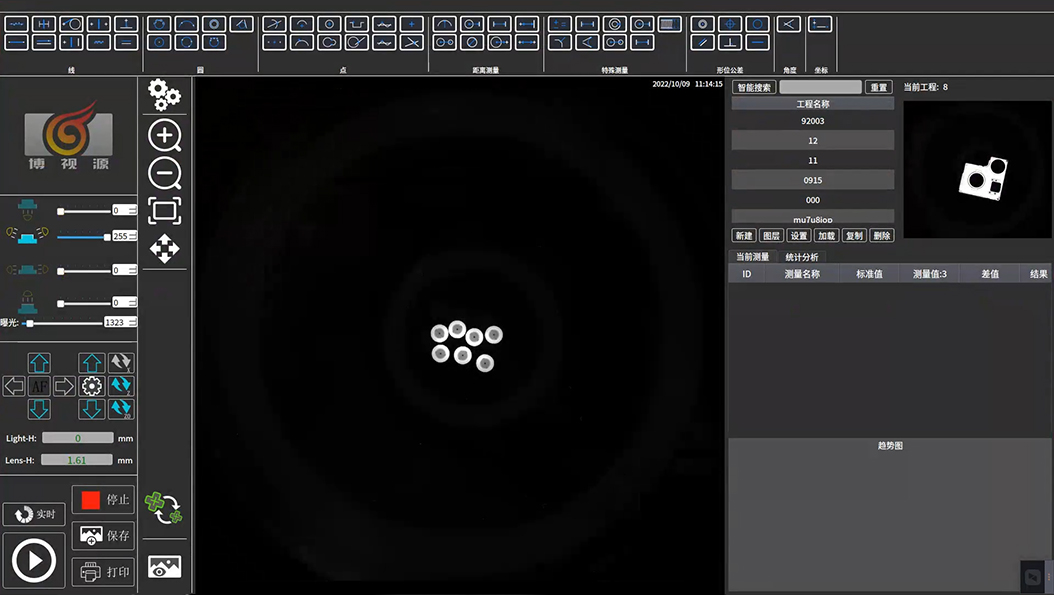Move stage with the left arrow
This screenshot has width=1054, height=595.
(x=13, y=386)
